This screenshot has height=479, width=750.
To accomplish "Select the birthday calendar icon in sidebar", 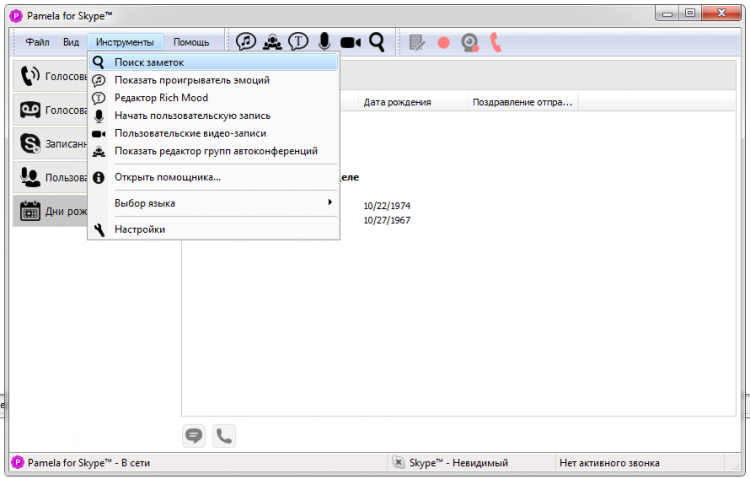I will [x=30, y=211].
